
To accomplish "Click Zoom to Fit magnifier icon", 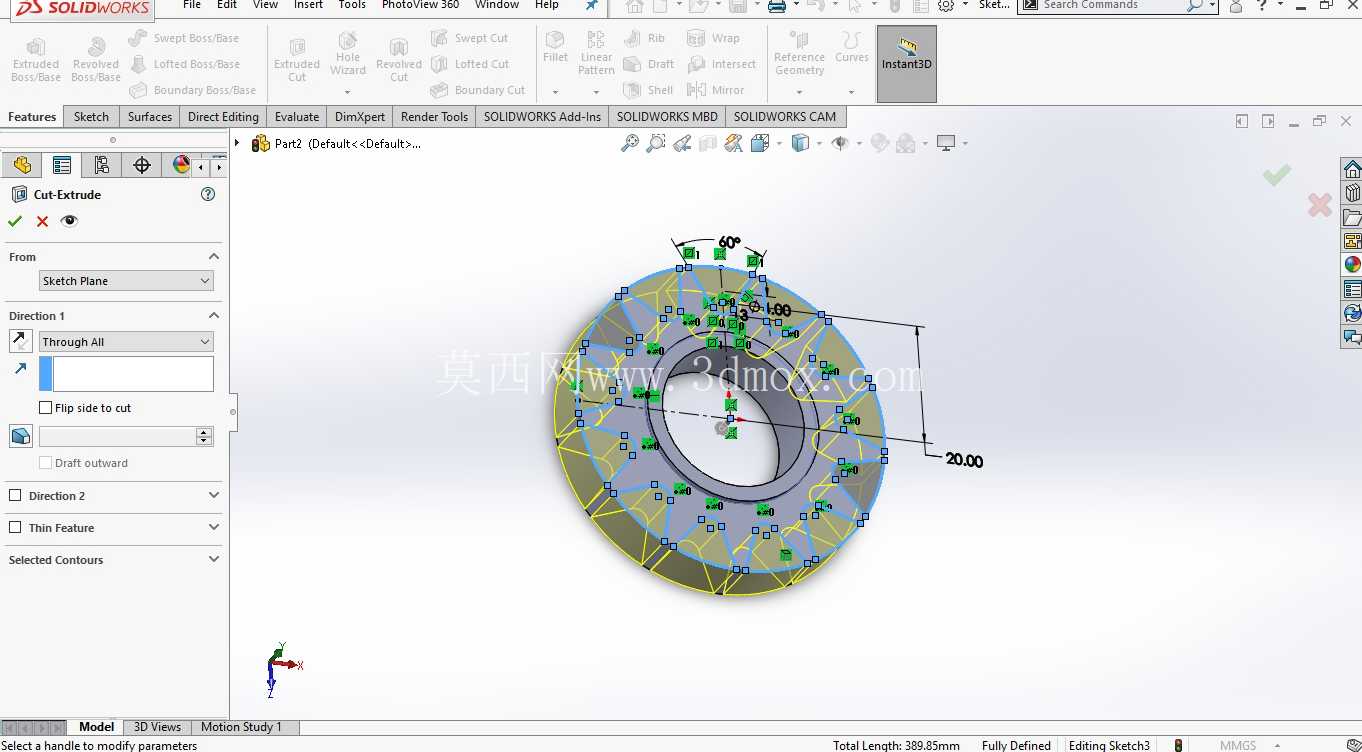I will (x=630, y=143).
